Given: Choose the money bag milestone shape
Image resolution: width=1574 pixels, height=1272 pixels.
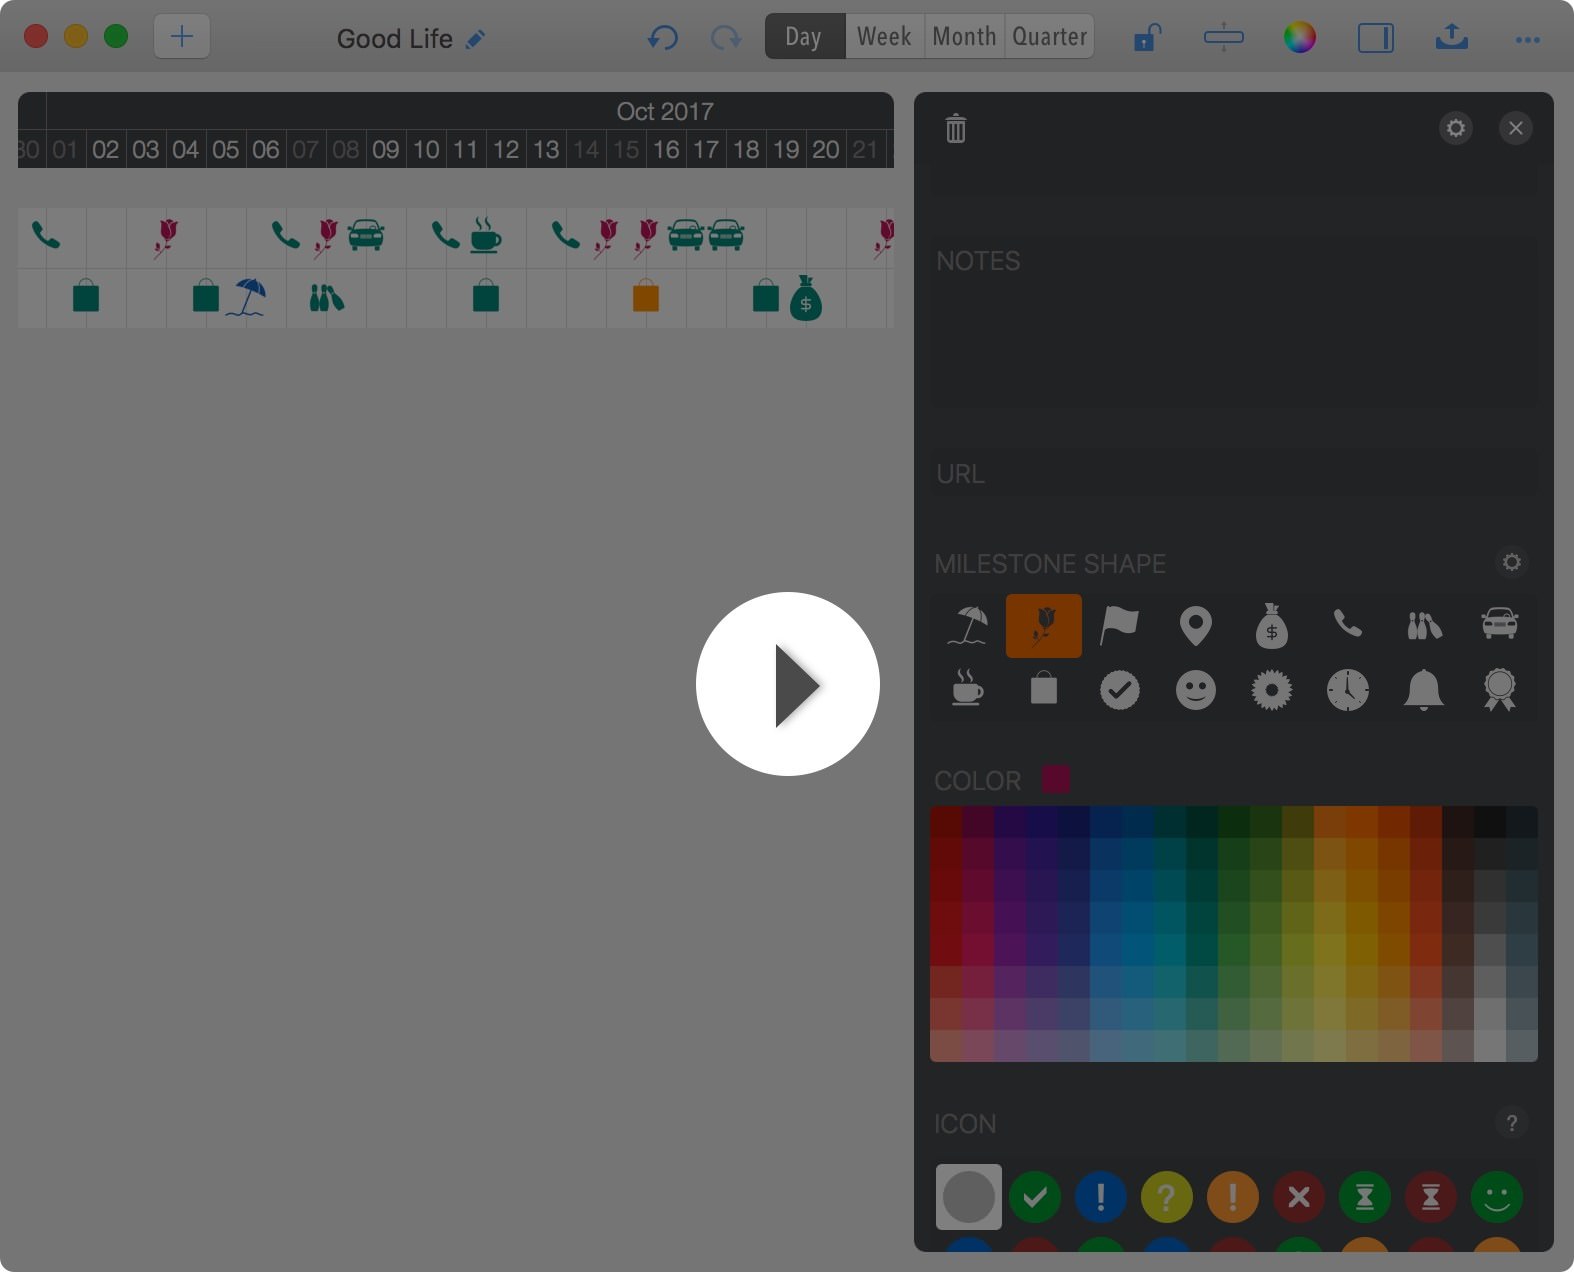Looking at the screenshot, I should click(1271, 626).
